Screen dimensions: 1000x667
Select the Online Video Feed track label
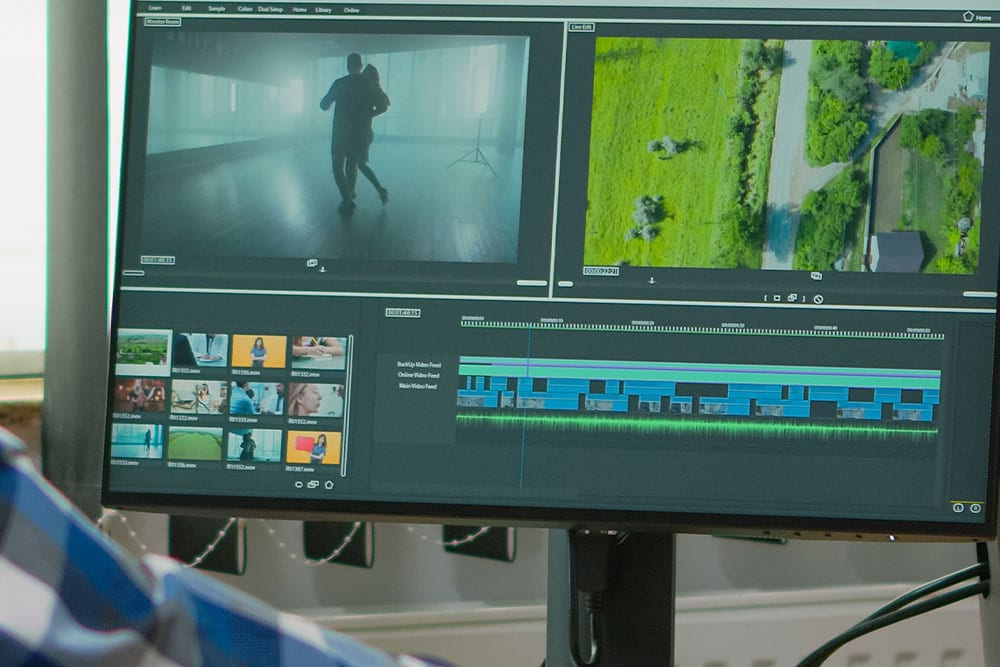coord(418,376)
